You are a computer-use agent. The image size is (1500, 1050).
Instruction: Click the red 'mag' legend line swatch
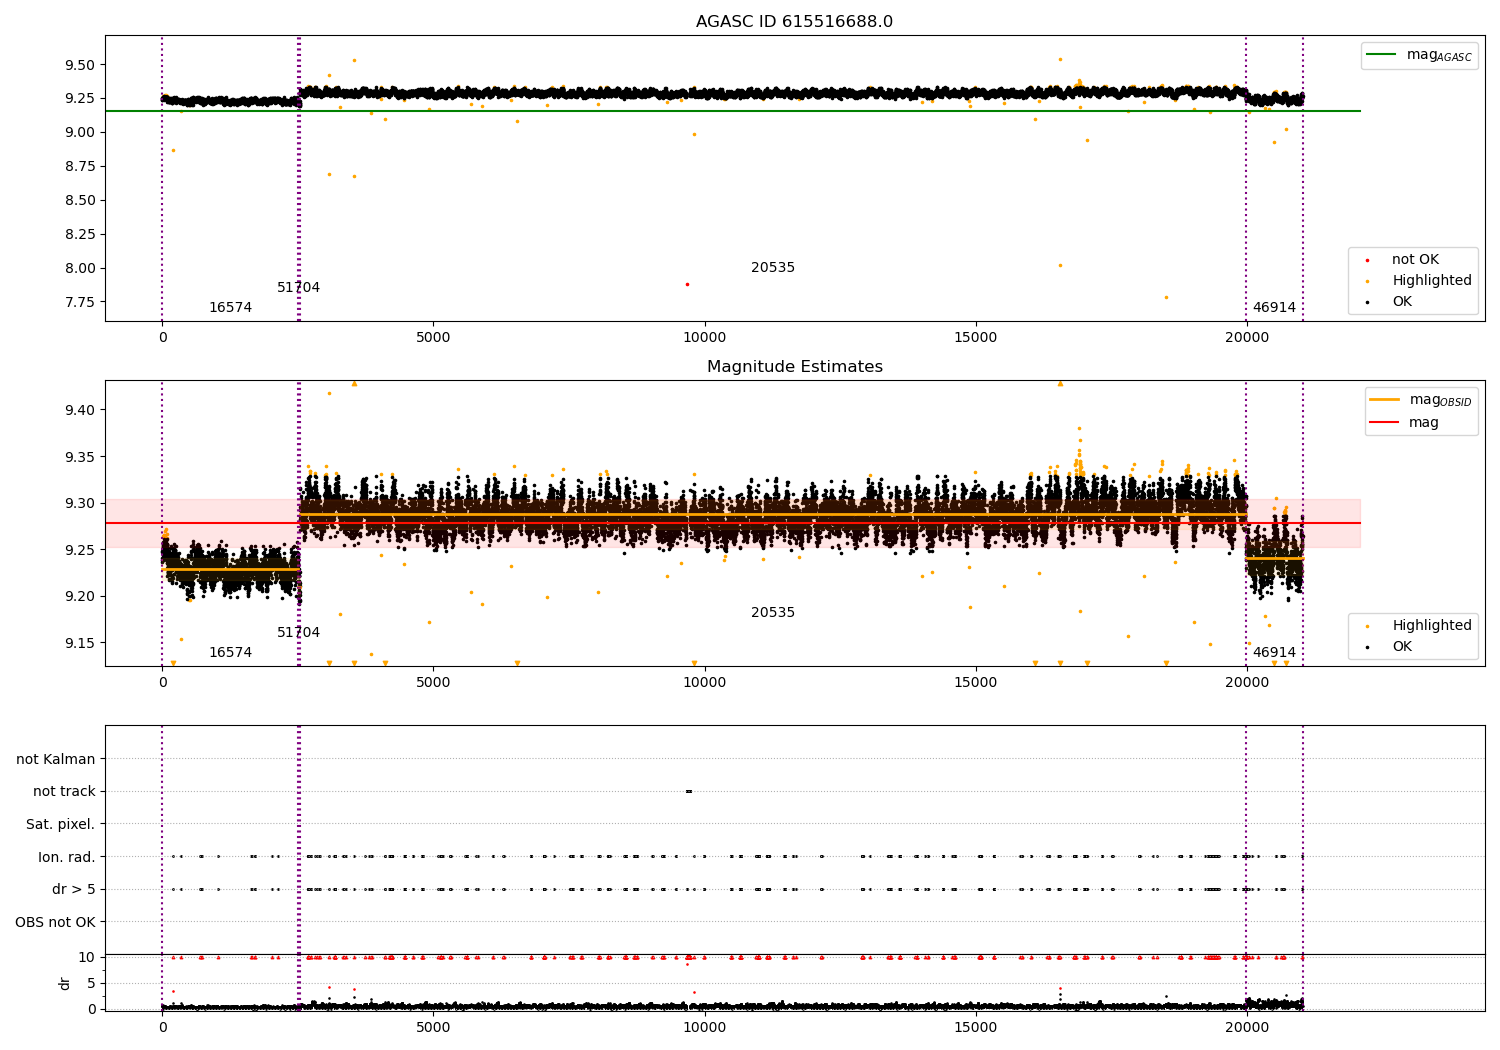coord(1385,422)
